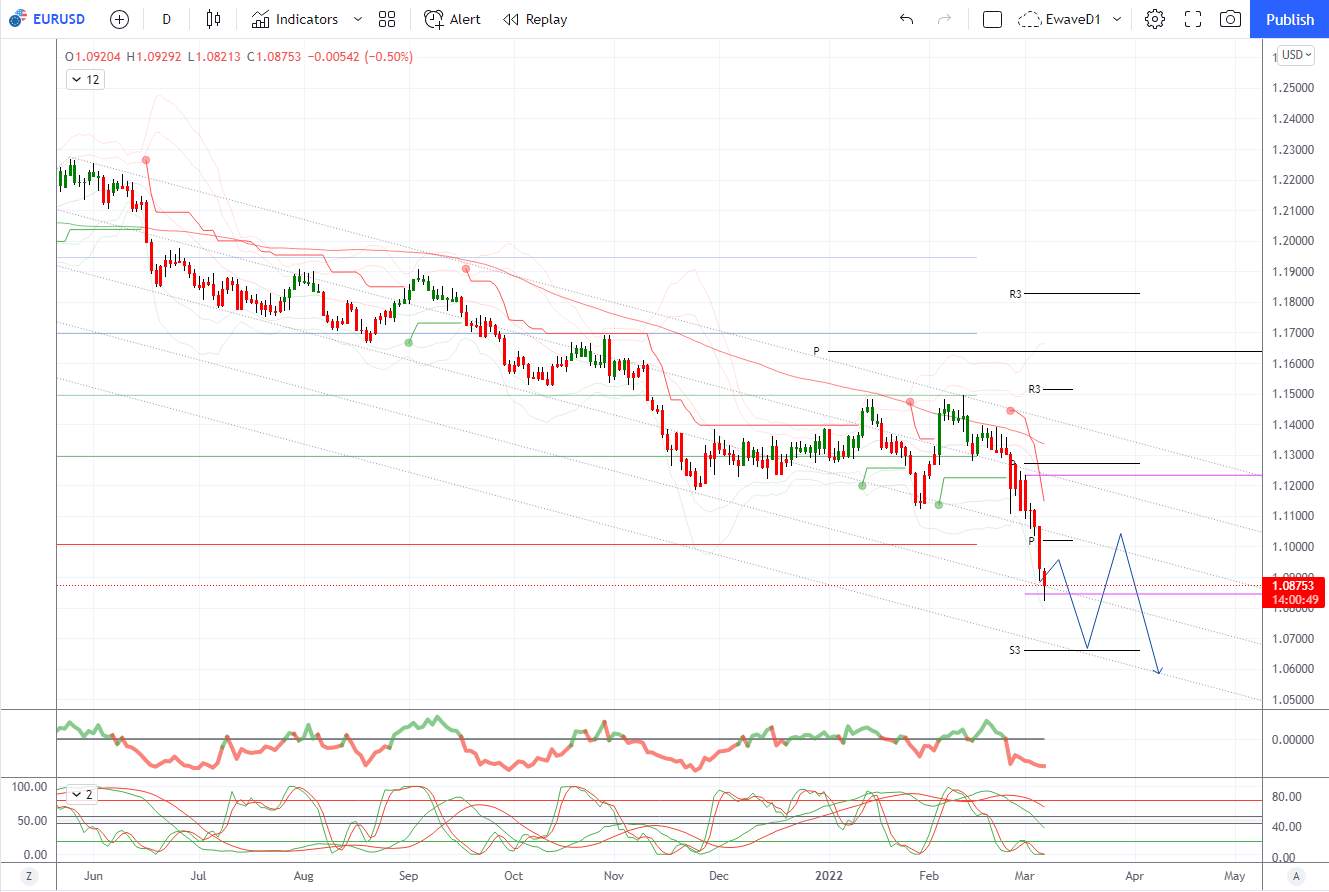Click the upper R3 pivot label near 1.18000

[x=1016, y=295]
